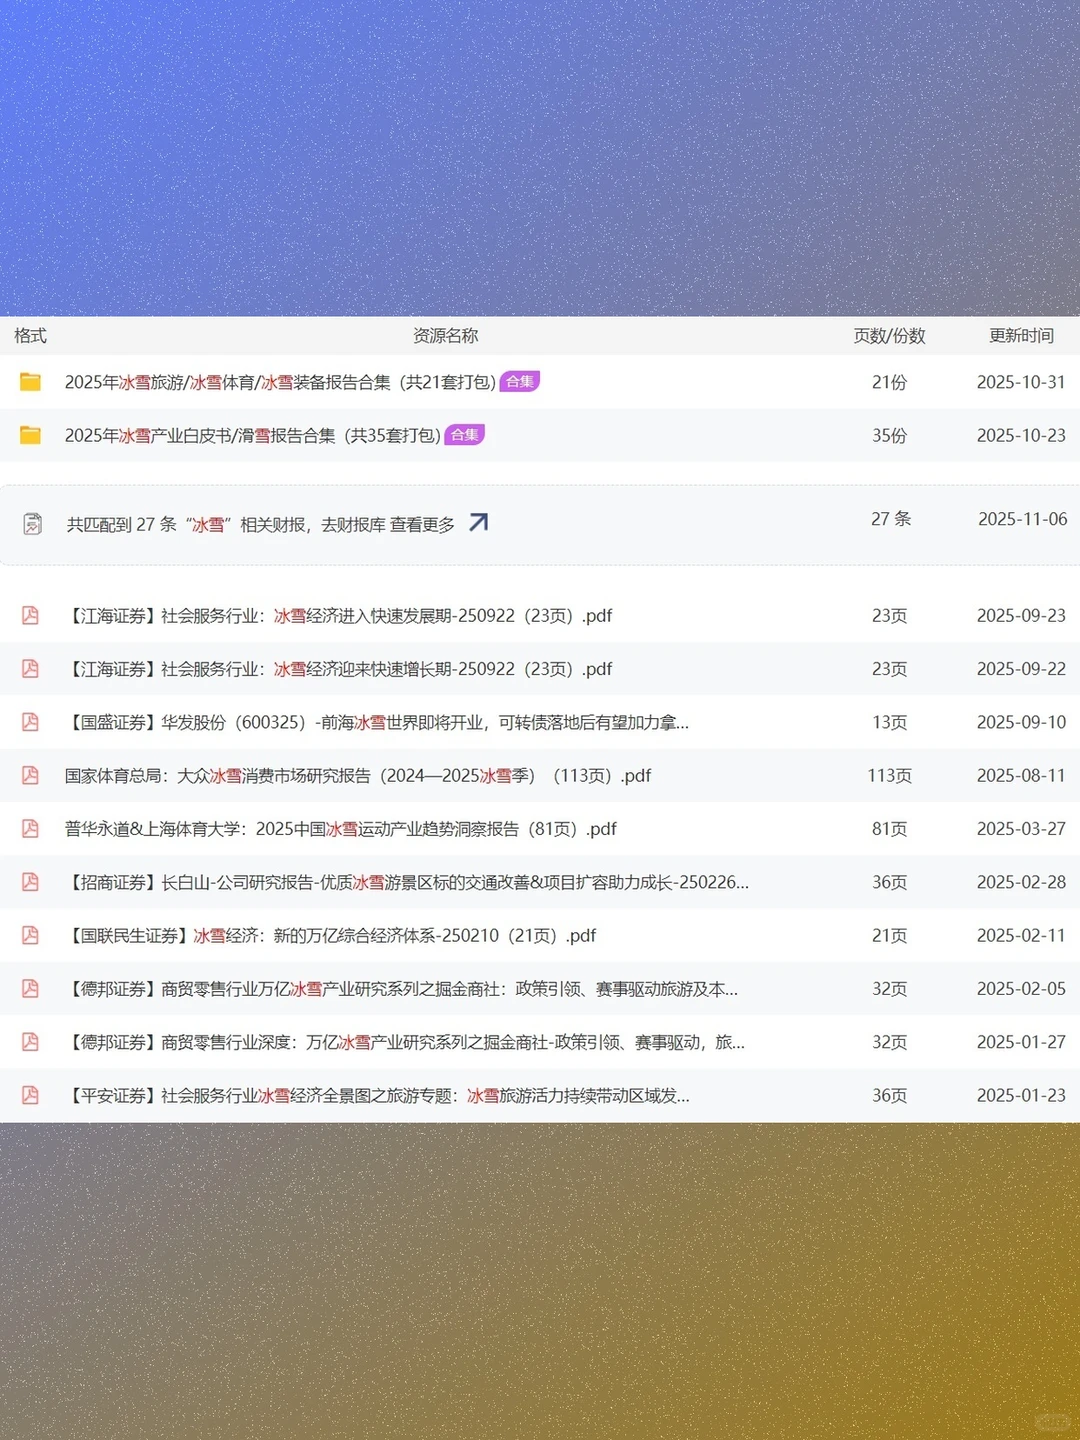
Task: Click the 页数/份数 column header
Action: (889, 336)
